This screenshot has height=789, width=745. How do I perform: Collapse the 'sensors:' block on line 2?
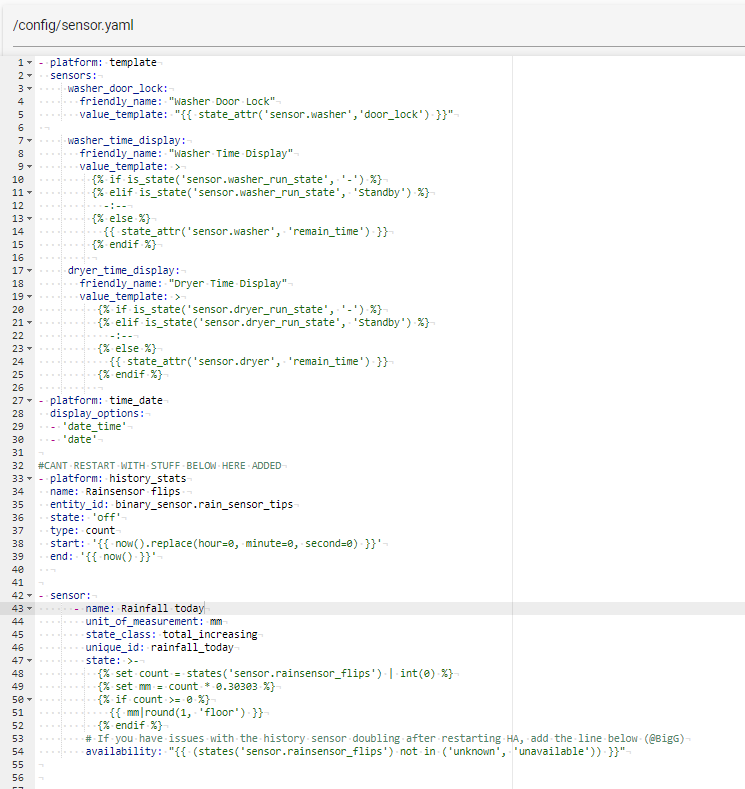point(29,75)
